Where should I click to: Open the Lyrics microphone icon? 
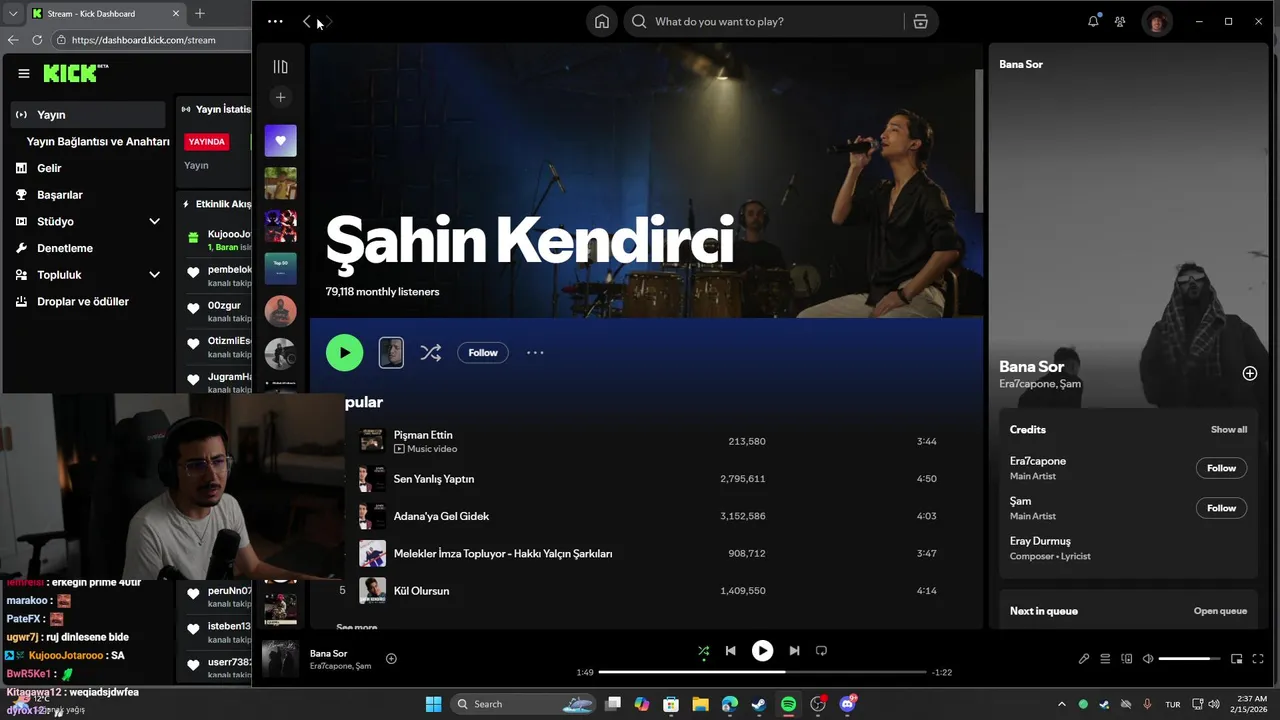pyautogui.click(x=1083, y=659)
